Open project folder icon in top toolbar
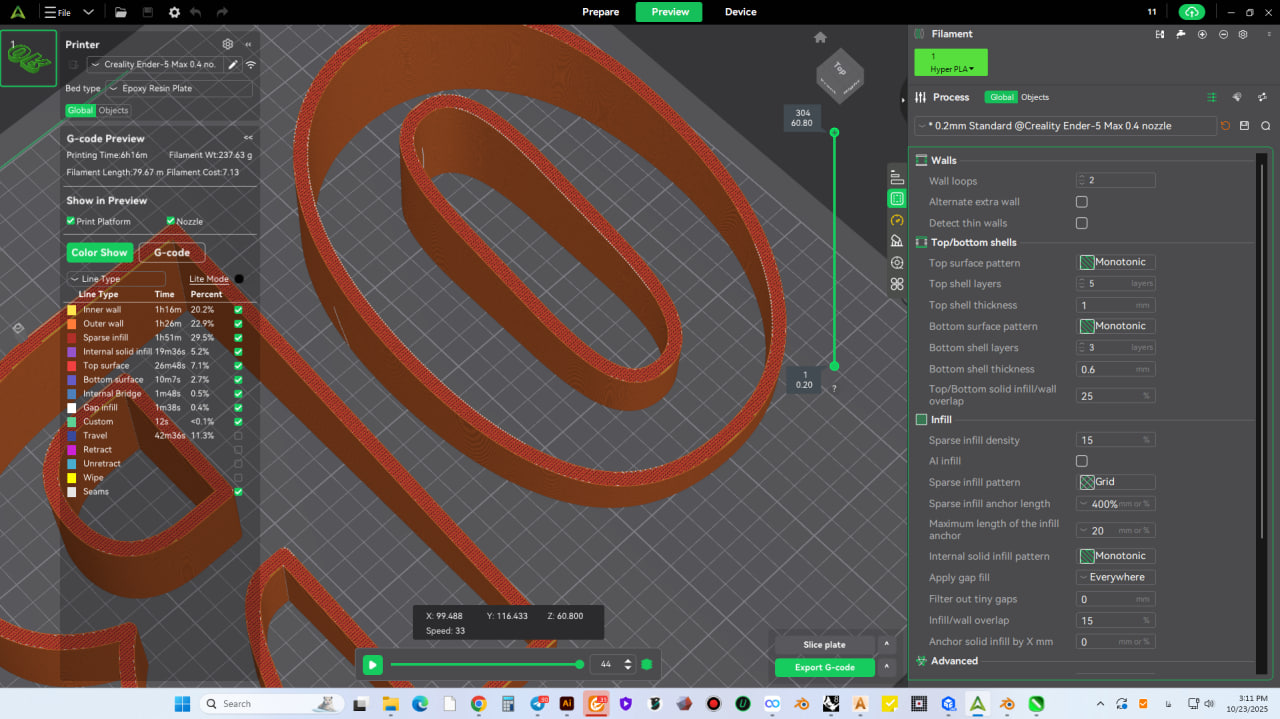 pos(120,12)
